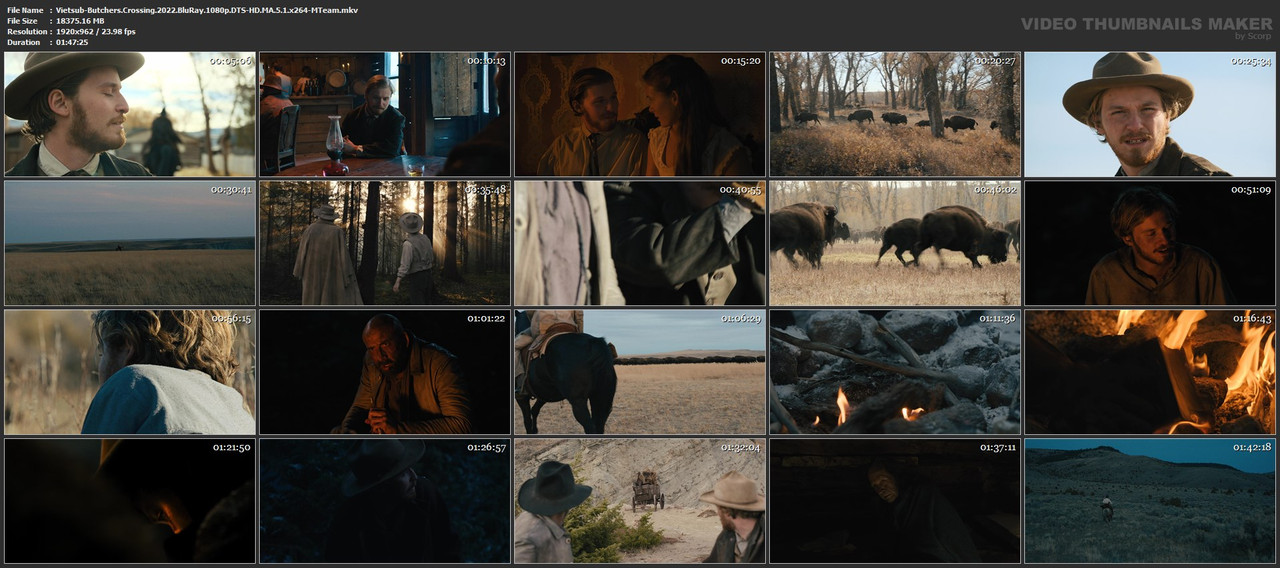Open the forest thumbnail stamped 00:35:48
The height and width of the screenshot is (568, 1280).
point(385,243)
